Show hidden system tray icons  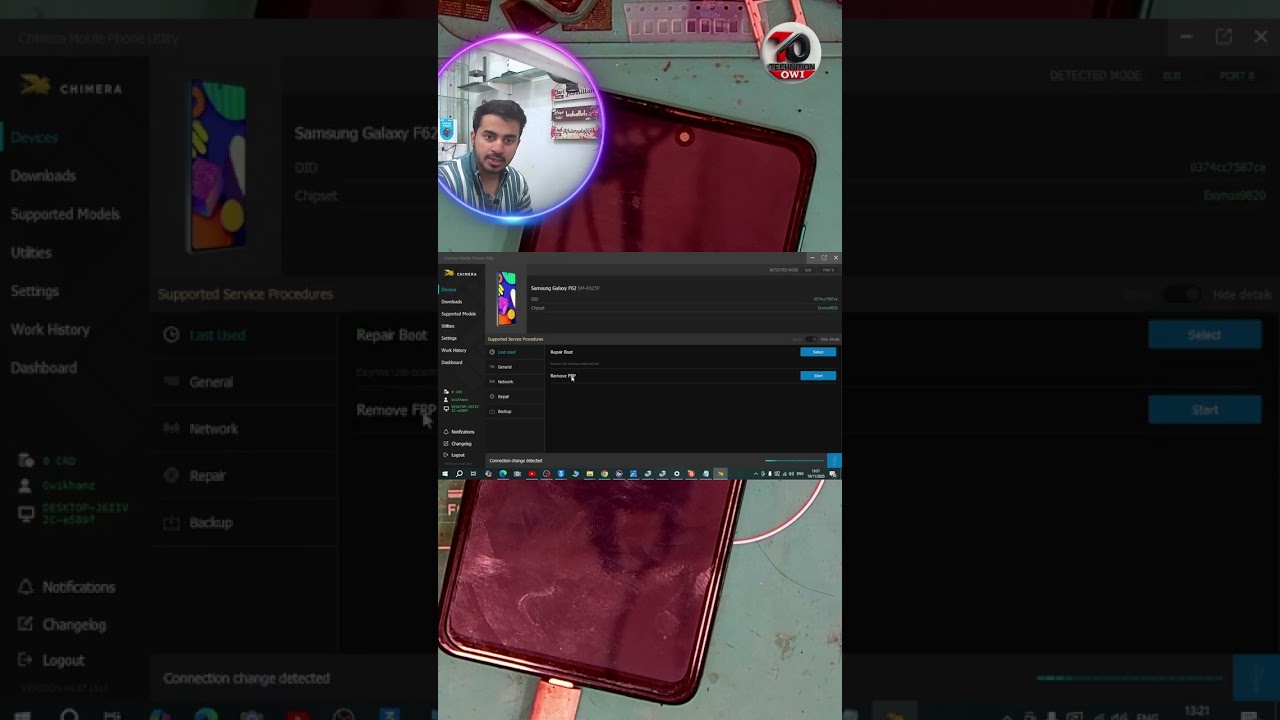coord(756,474)
